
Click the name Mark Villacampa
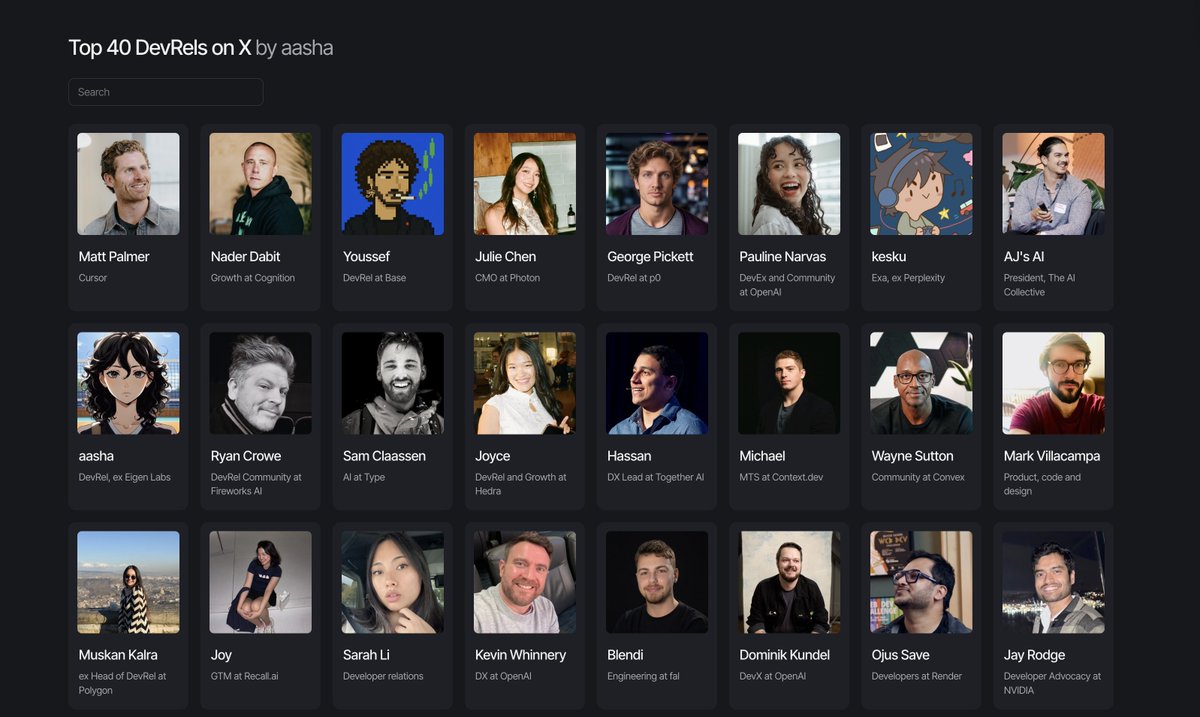point(1052,456)
